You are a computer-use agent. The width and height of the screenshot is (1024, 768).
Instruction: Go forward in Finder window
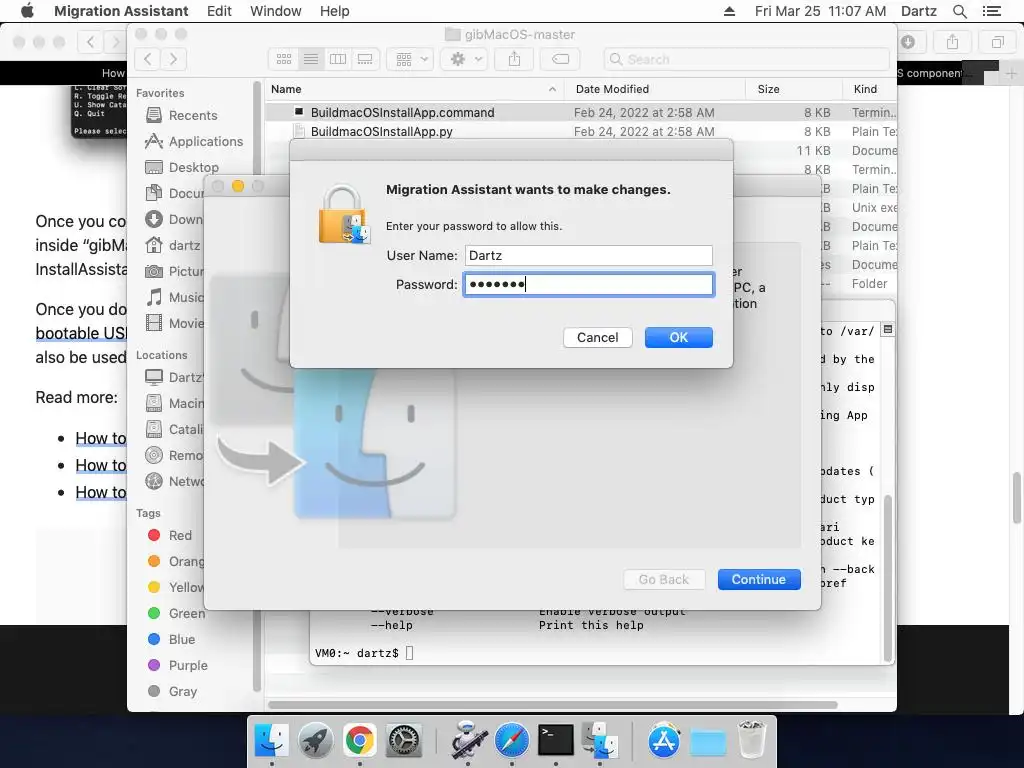173,59
